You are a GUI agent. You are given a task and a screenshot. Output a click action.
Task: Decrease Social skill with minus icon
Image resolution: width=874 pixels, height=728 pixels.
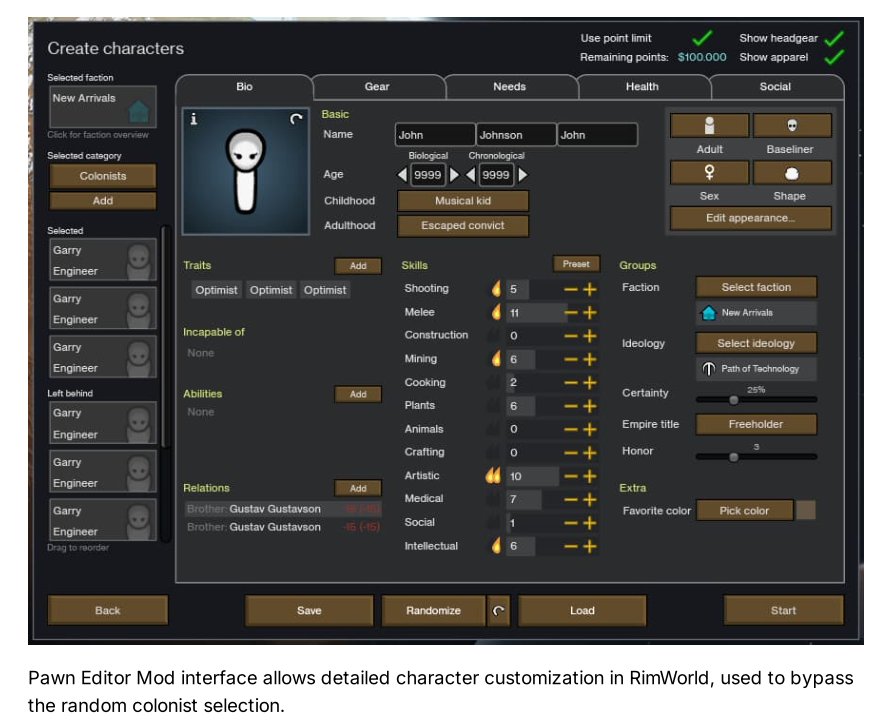point(571,523)
